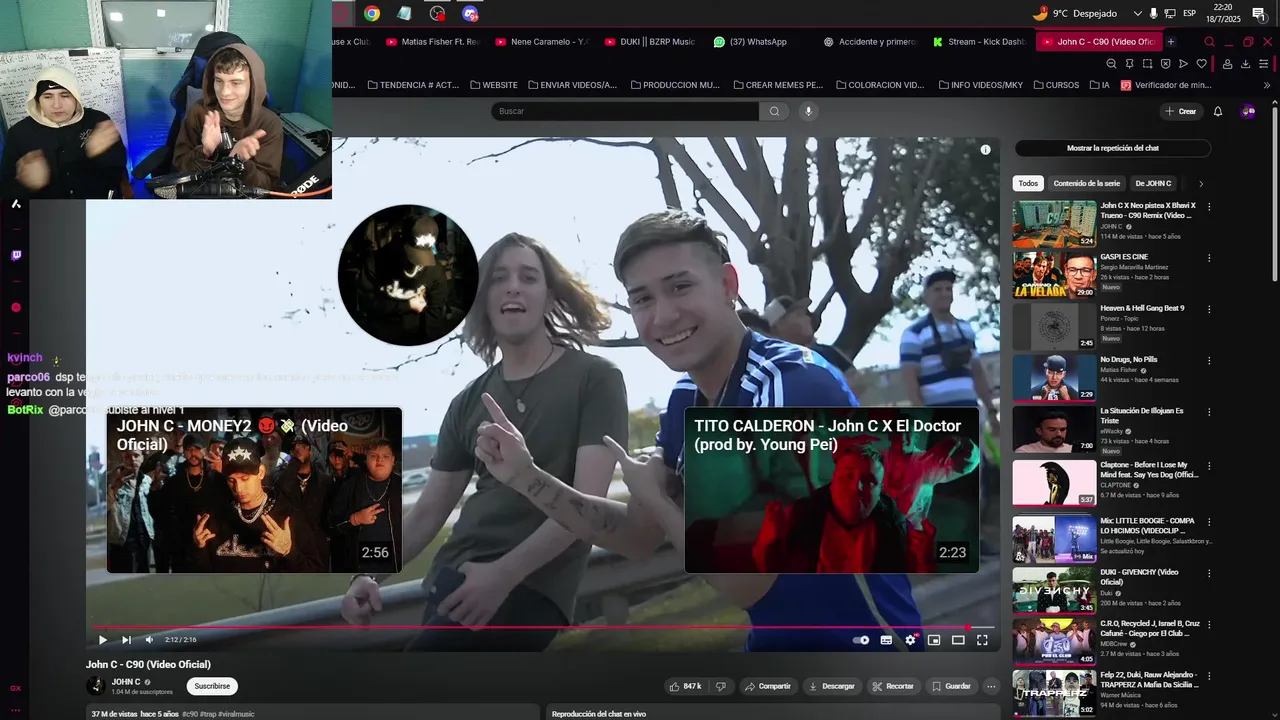The width and height of the screenshot is (1280, 720).
Task: Select the Todos filter chip
Action: (x=1028, y=183)
